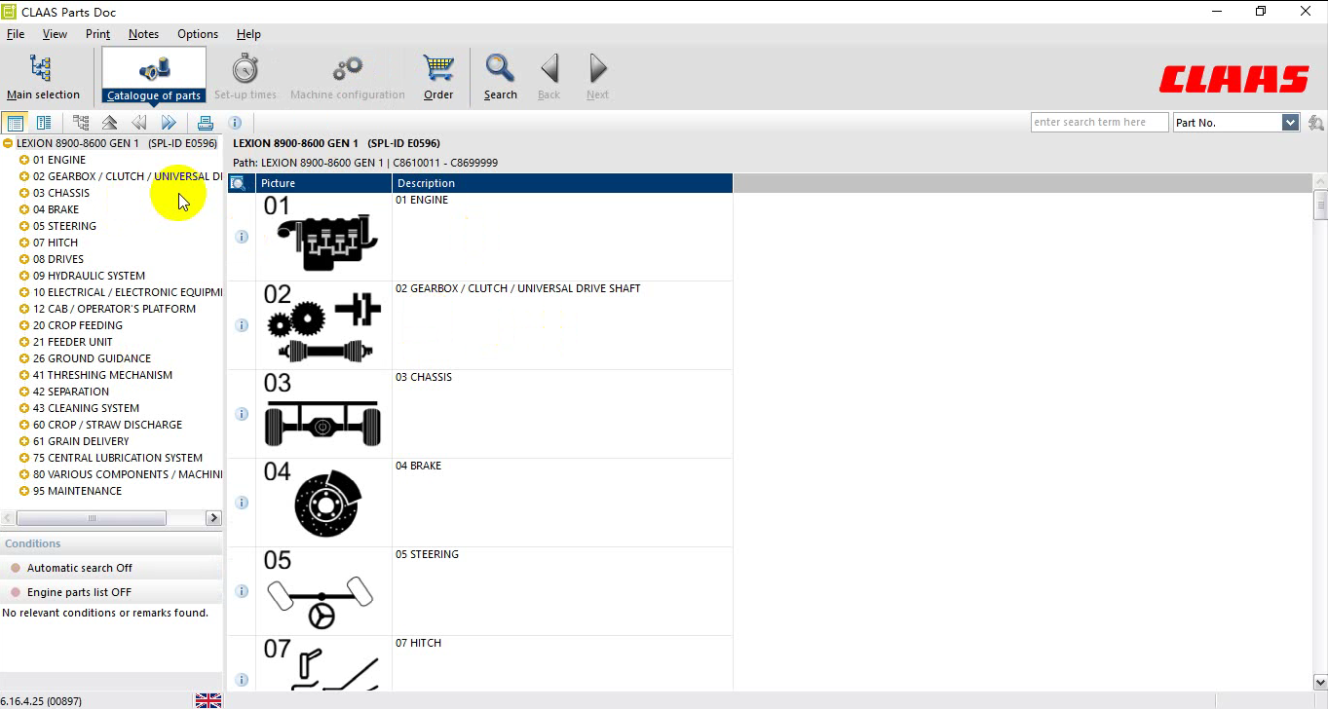Select 61 GRAIN DELIVERY in the tree

(x=81, y=441)
